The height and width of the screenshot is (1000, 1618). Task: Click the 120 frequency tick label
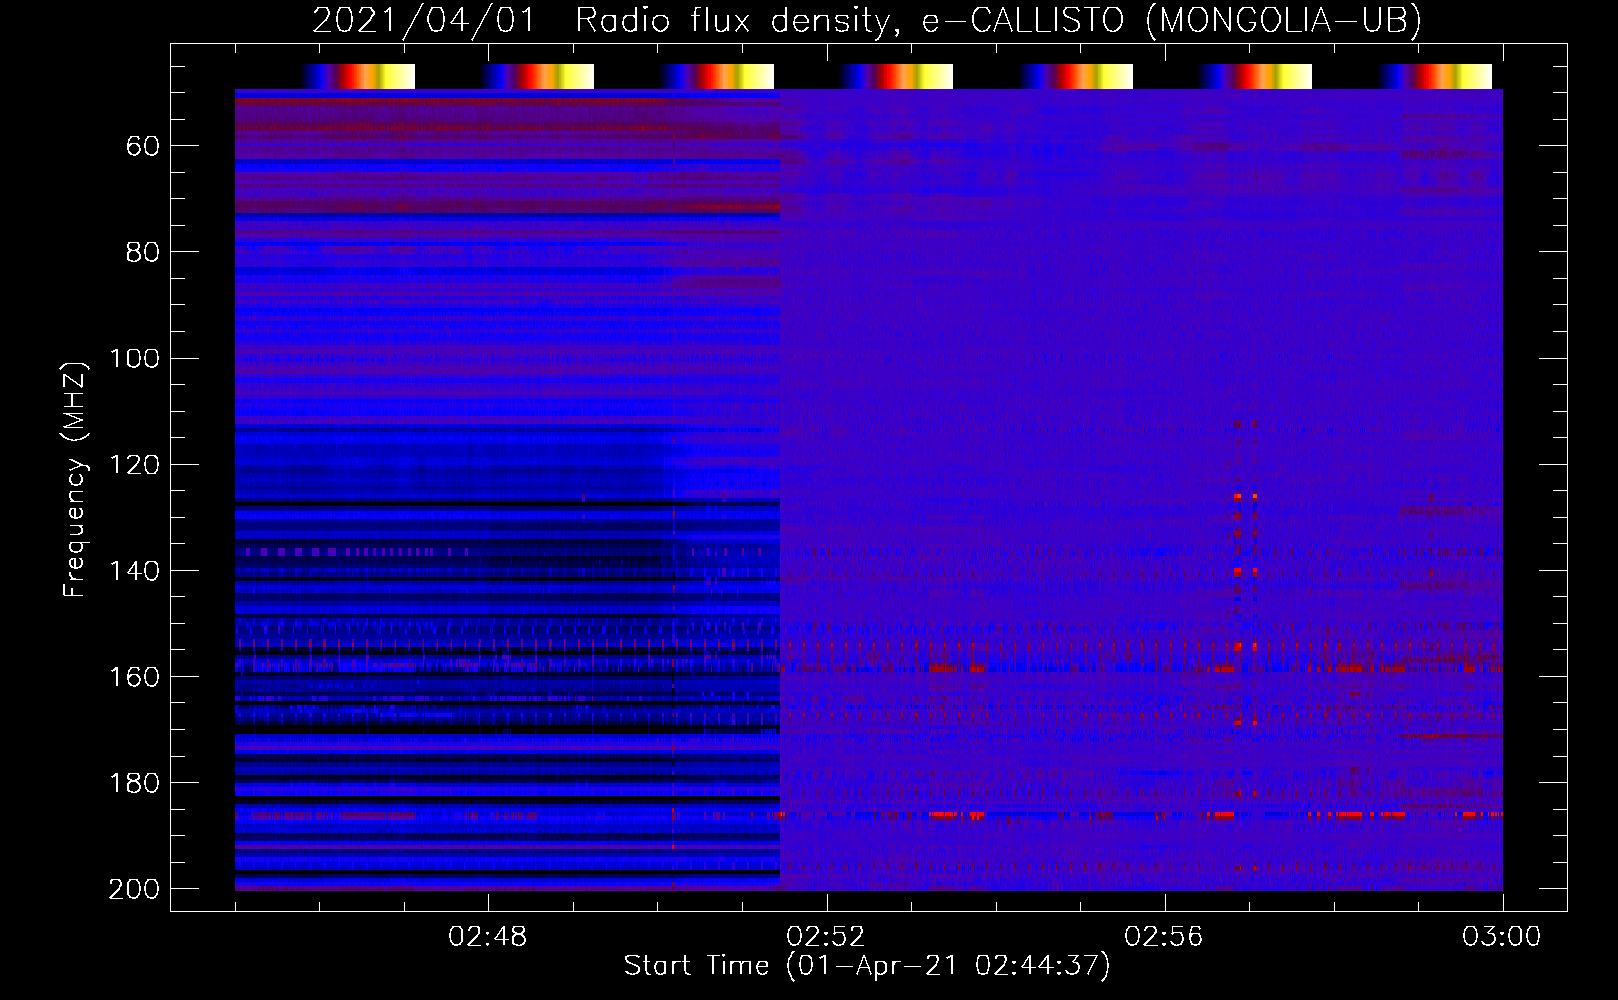[135, 465]
